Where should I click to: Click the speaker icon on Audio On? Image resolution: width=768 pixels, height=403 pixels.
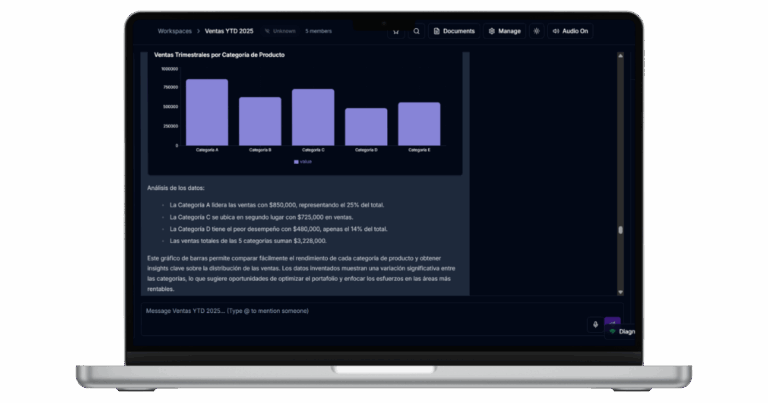click(x=555, y=31)
